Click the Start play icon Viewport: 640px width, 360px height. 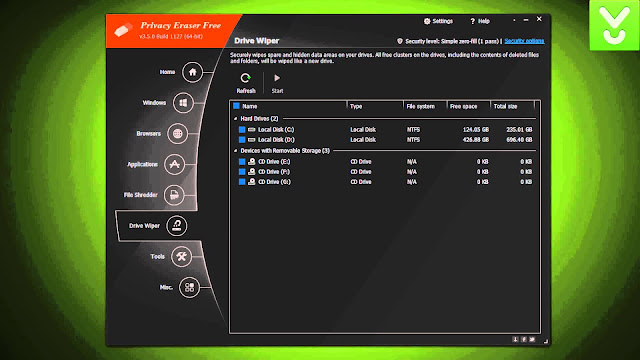(x=277, y=78)
